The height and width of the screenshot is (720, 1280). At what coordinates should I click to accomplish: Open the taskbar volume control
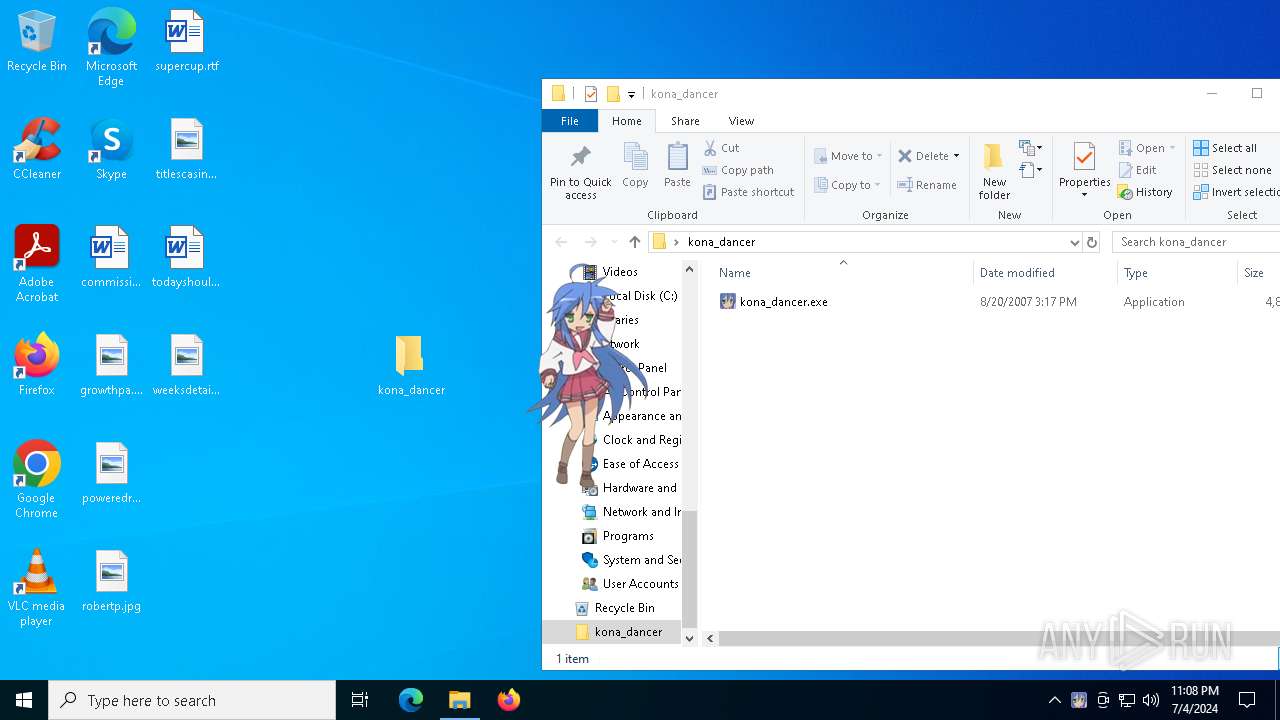pos(1150,700)
